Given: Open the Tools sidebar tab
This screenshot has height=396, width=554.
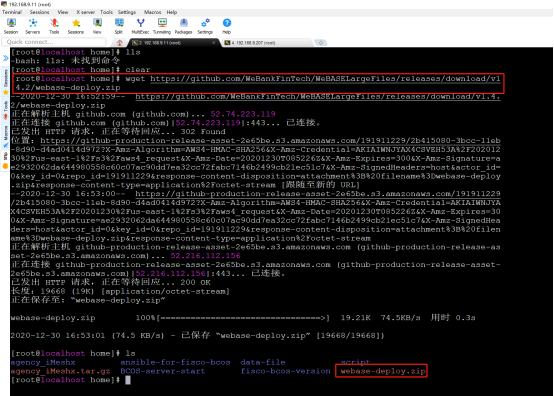Looking at the screenshot, I should (5, 110).
